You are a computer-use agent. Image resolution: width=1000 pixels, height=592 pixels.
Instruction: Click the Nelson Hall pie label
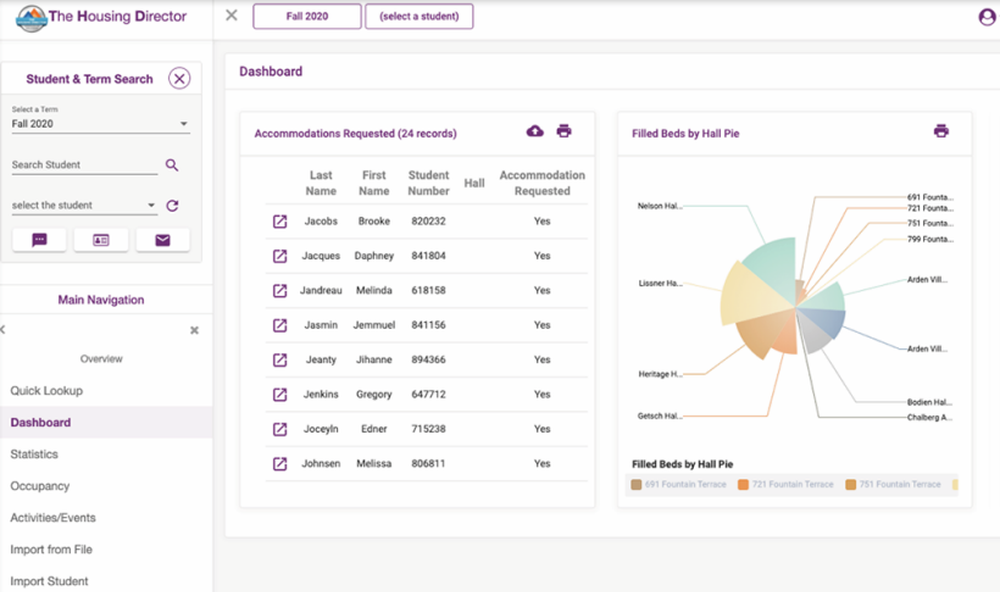659,206
